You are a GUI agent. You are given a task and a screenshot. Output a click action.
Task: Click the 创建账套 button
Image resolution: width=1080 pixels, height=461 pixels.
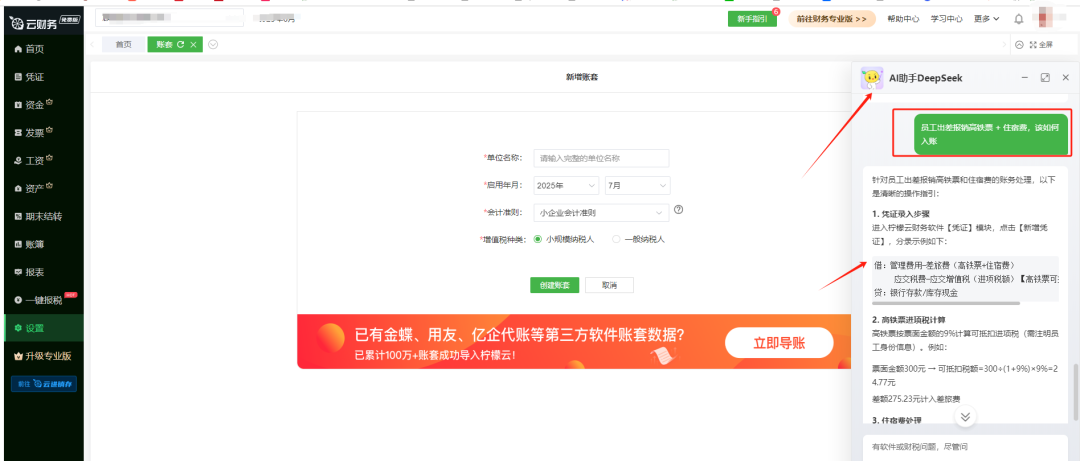(x=554, y=285)
